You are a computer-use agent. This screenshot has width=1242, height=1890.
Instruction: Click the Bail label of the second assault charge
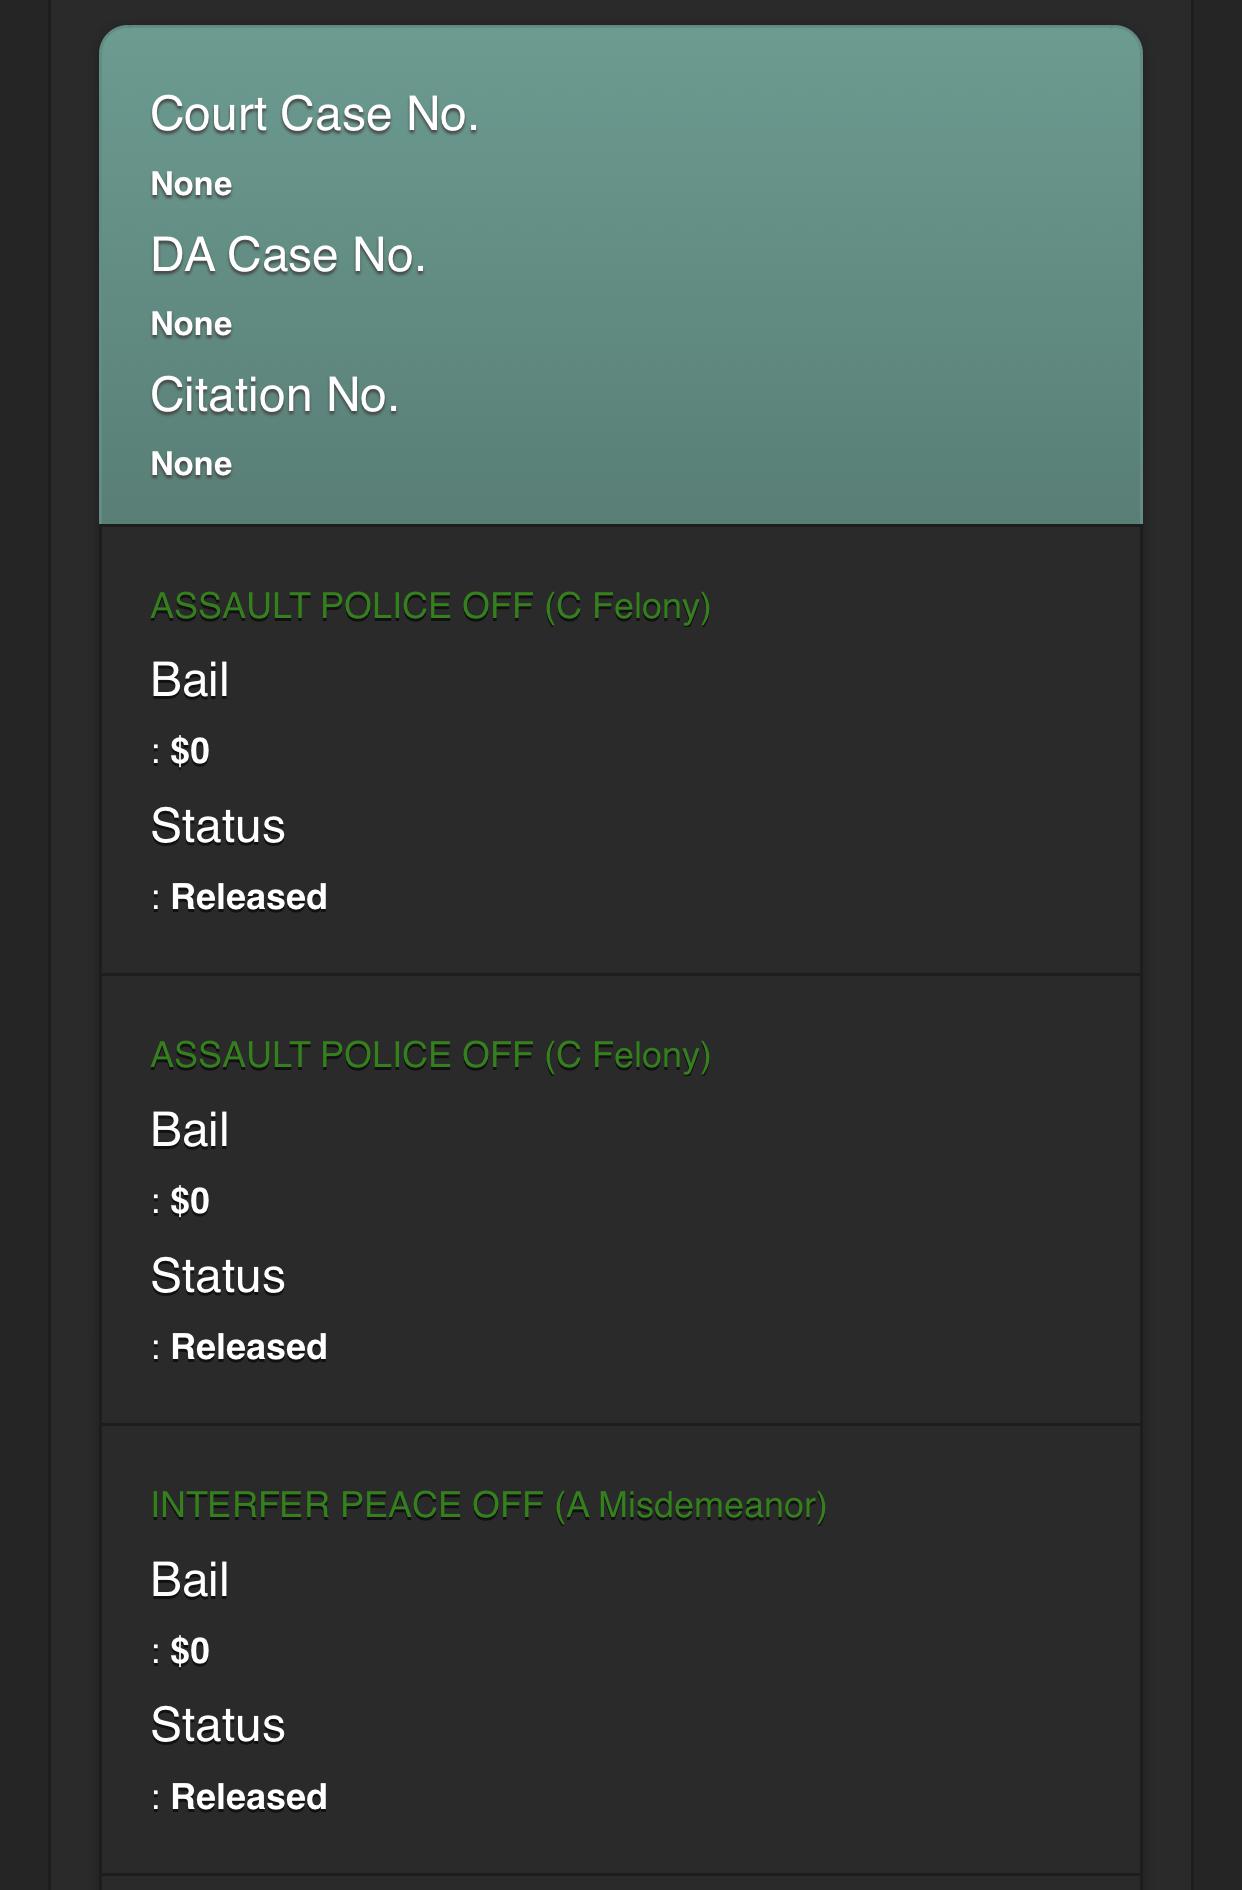[190, 1130]
